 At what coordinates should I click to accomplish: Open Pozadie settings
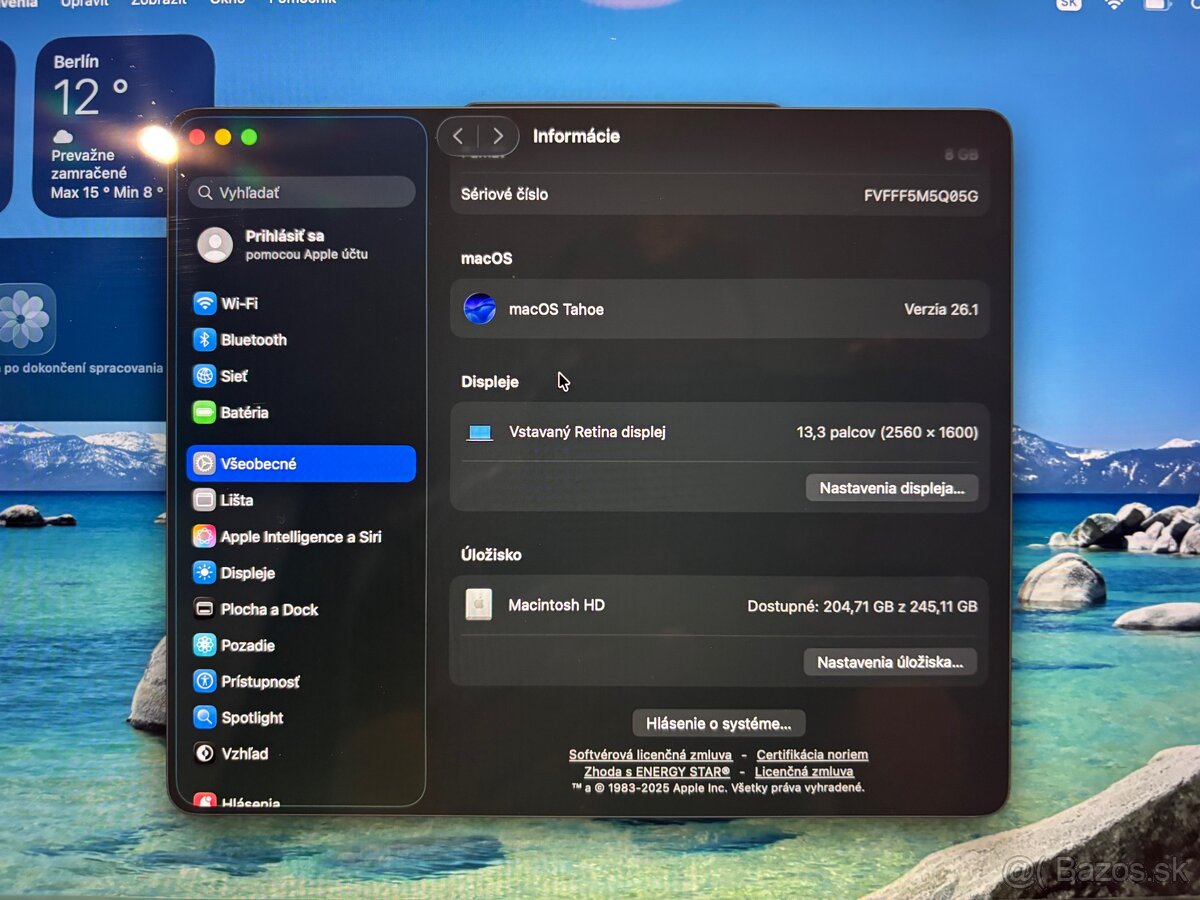252,645
